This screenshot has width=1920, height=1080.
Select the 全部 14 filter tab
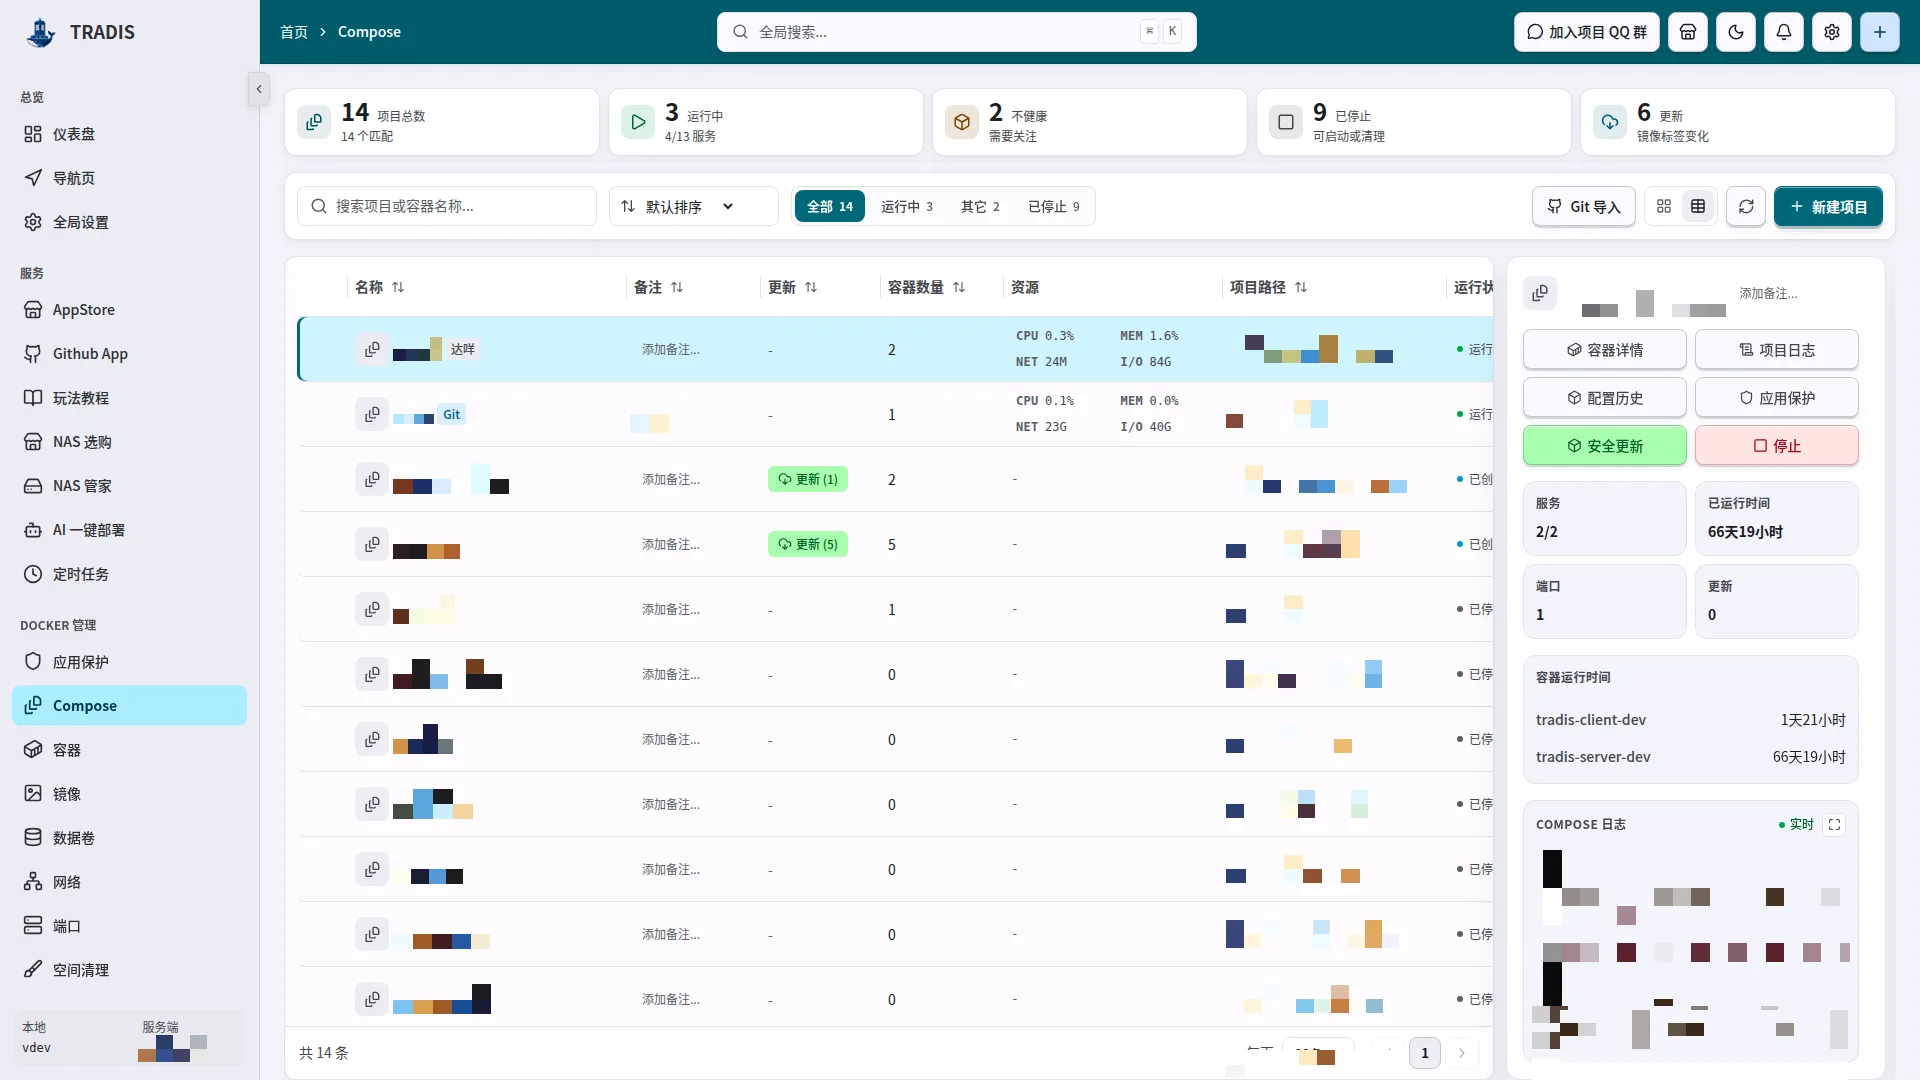830,206
